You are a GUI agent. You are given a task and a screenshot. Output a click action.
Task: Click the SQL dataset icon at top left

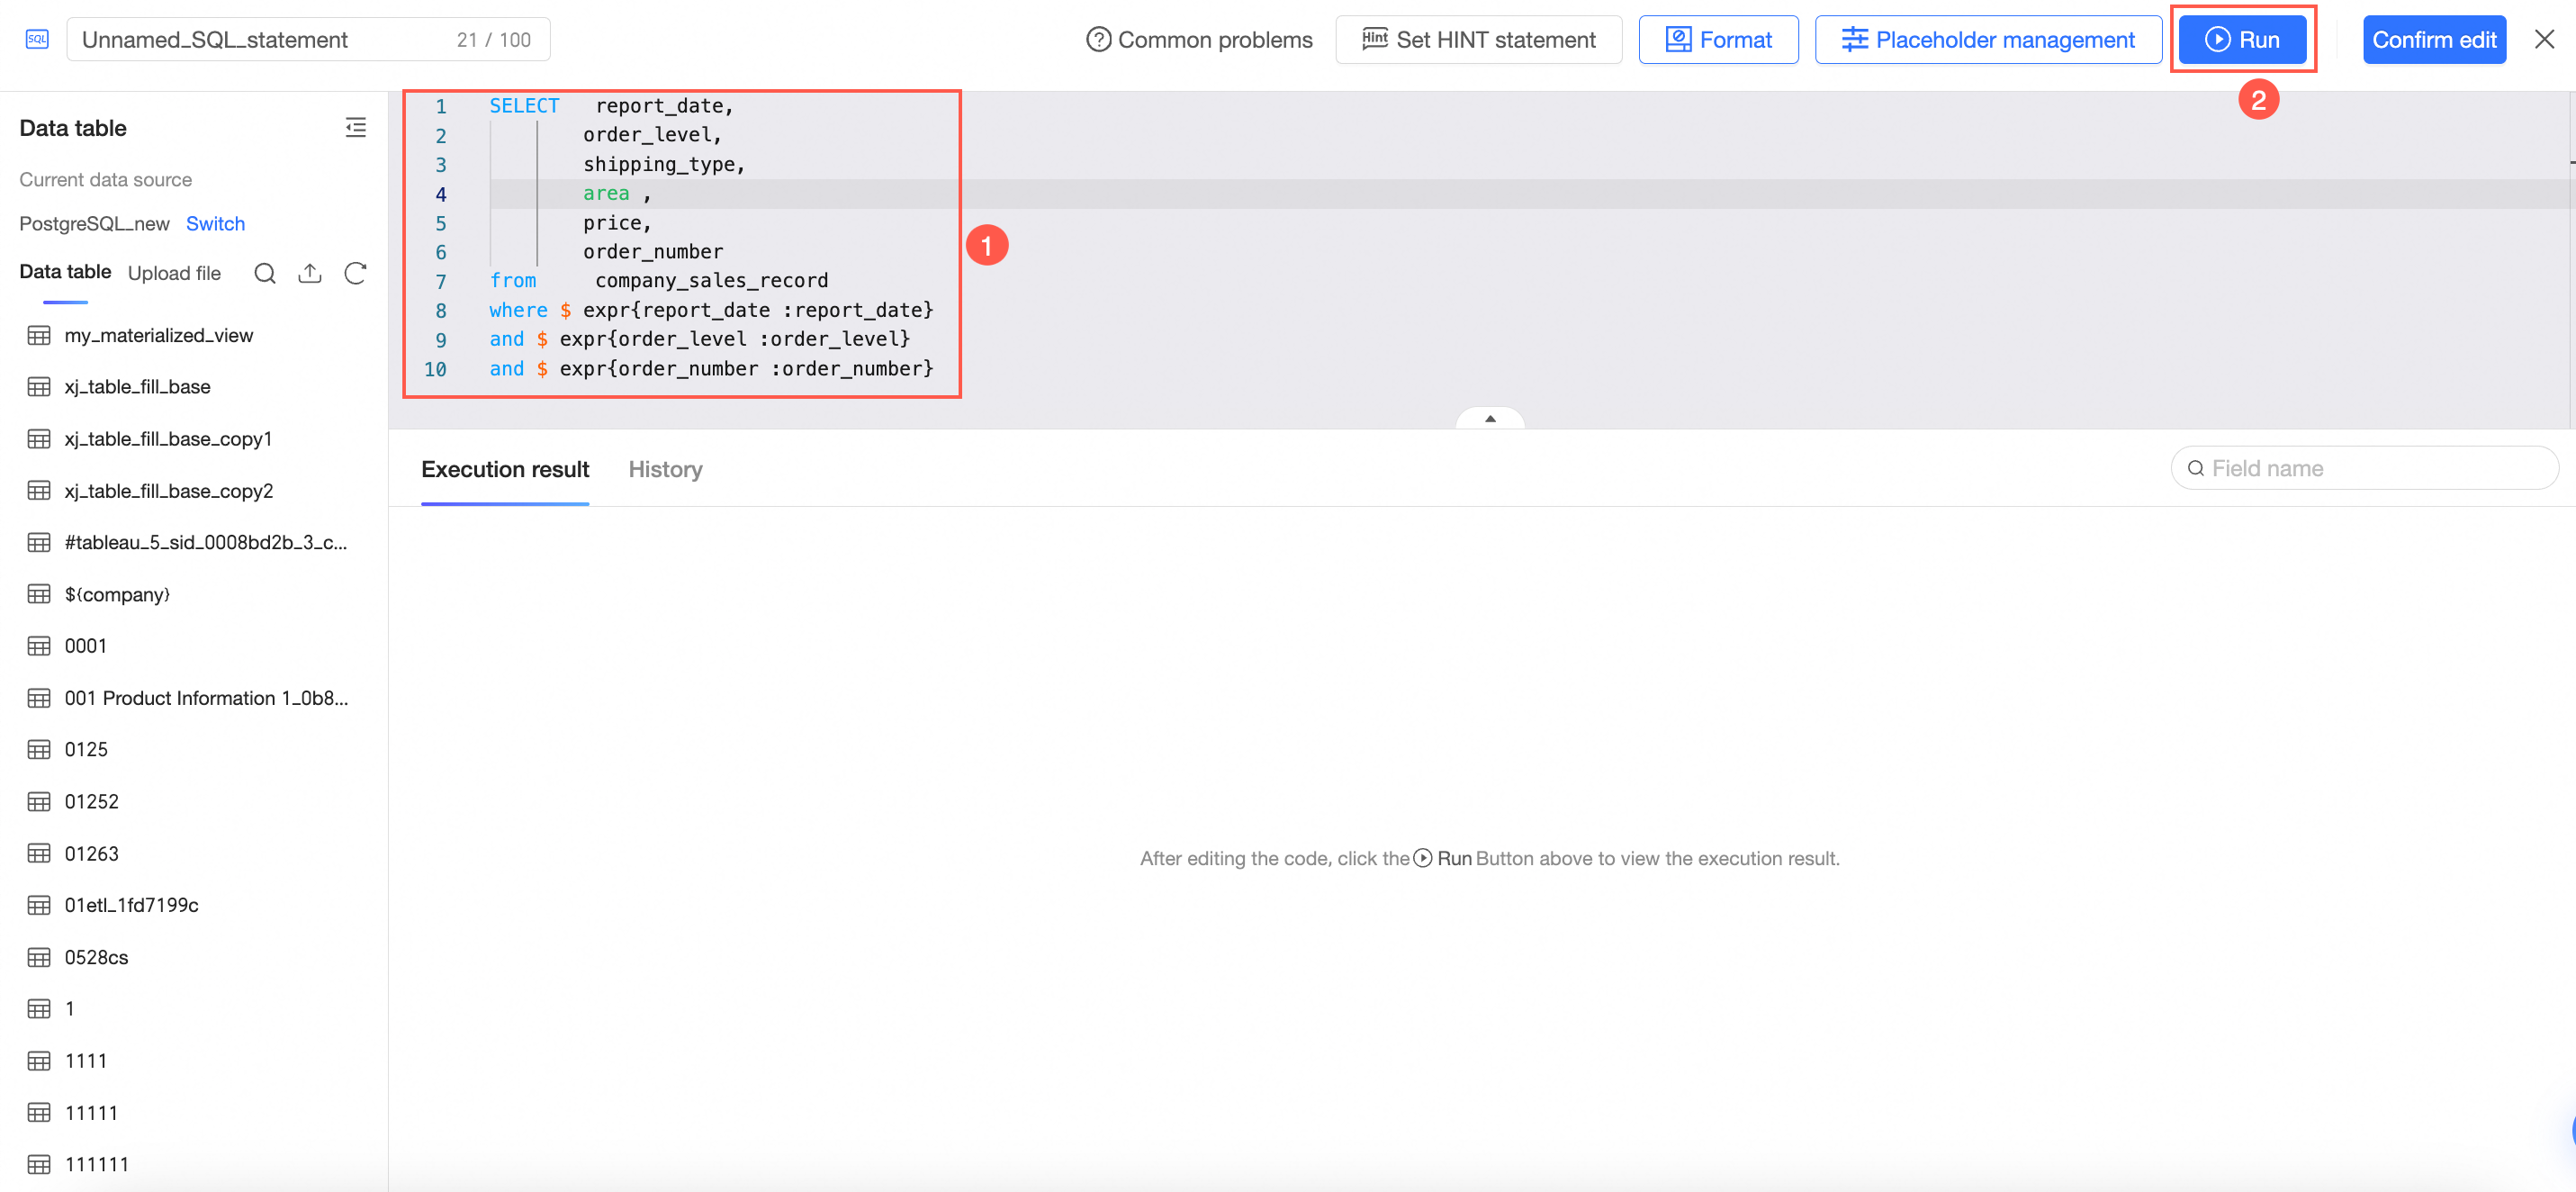click(x=37, y=39)
